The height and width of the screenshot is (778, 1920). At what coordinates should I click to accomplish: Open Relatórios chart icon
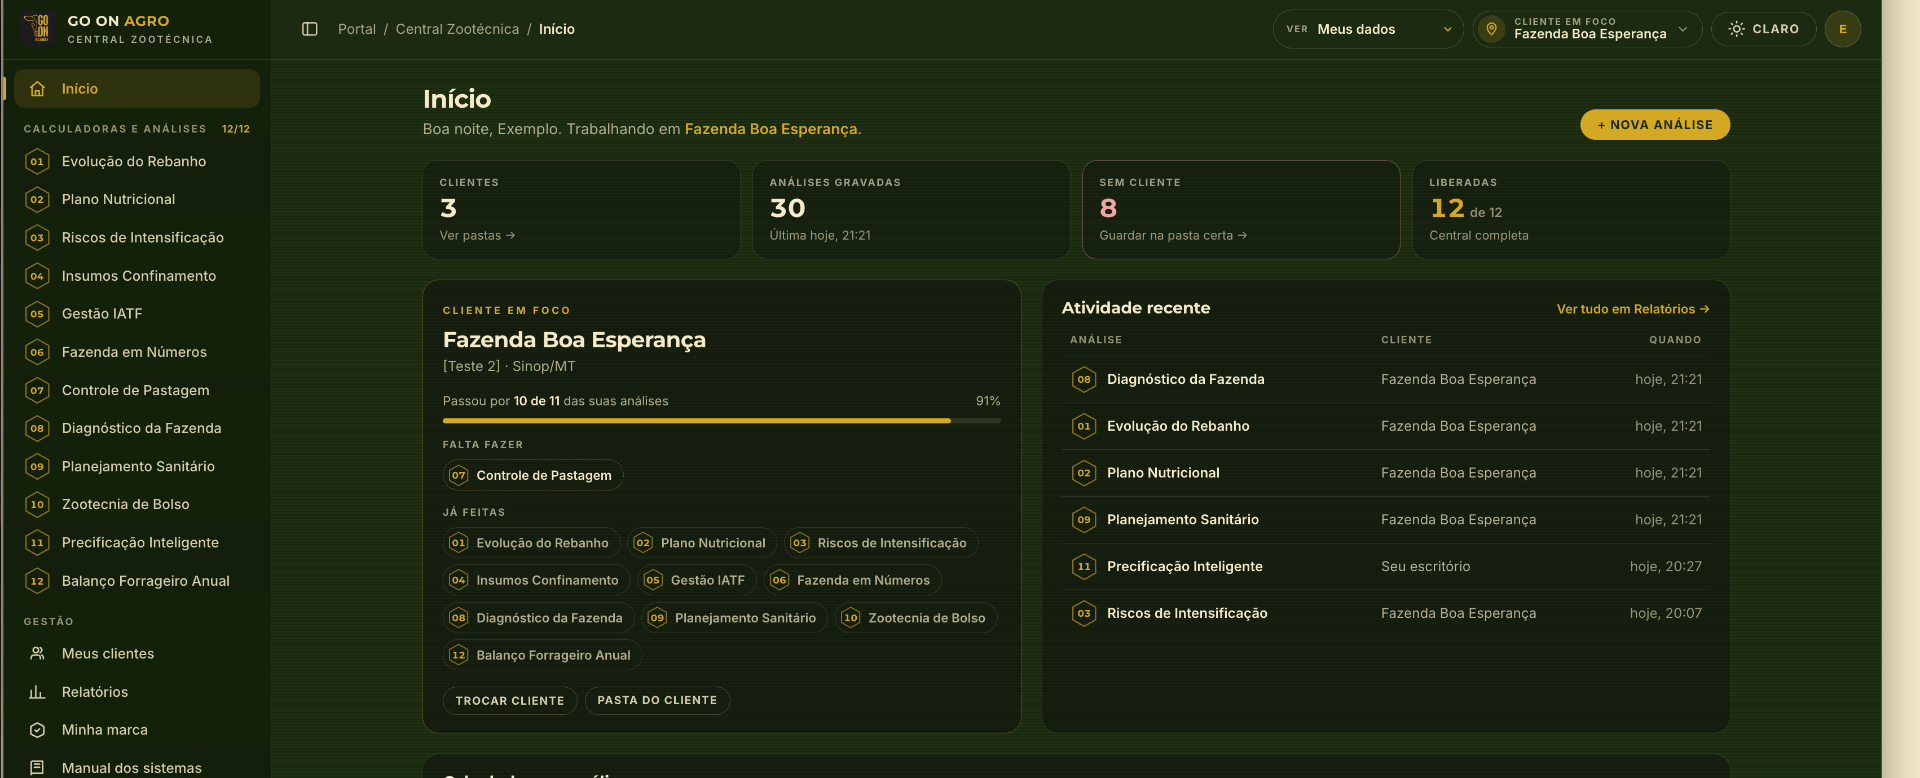(x=38, y=692)
